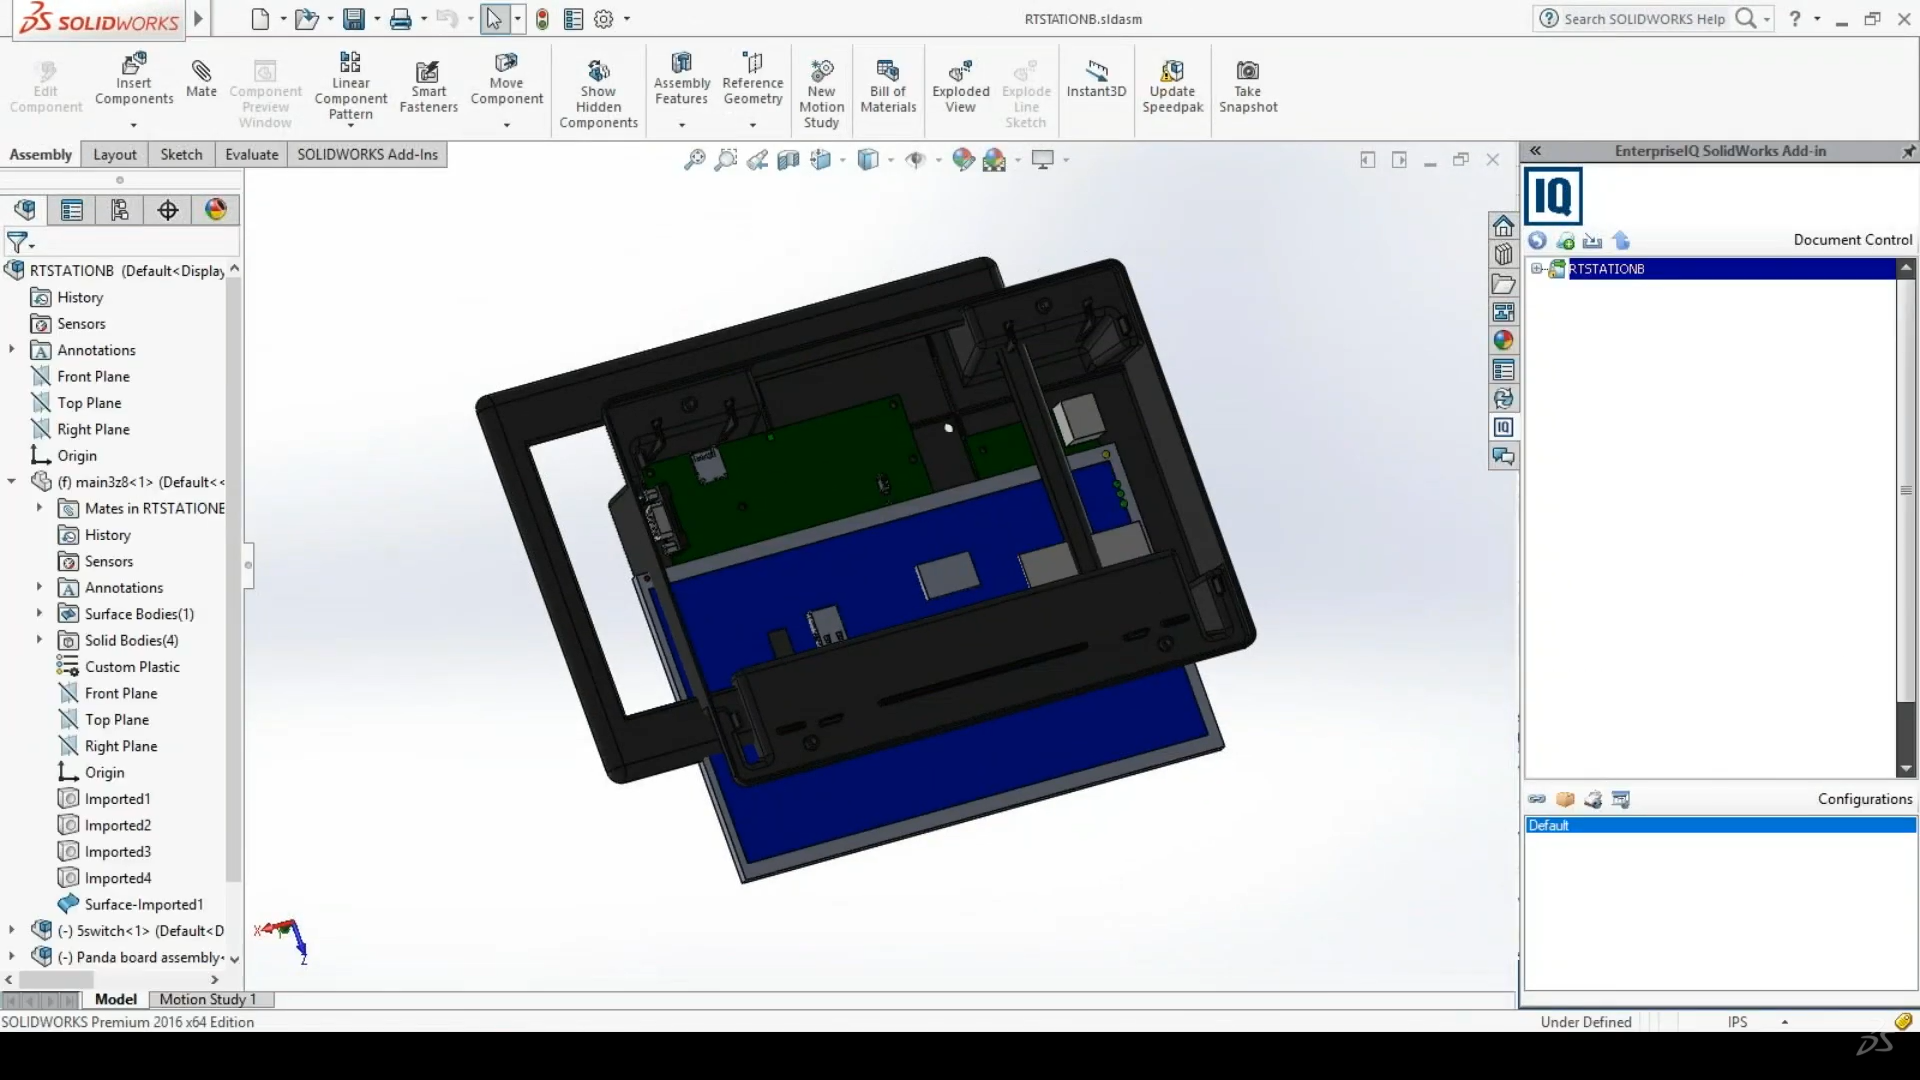This screenshot has height=1080, width=1920.
Task: Start a New Motion Study
Action: pos(821,94)
